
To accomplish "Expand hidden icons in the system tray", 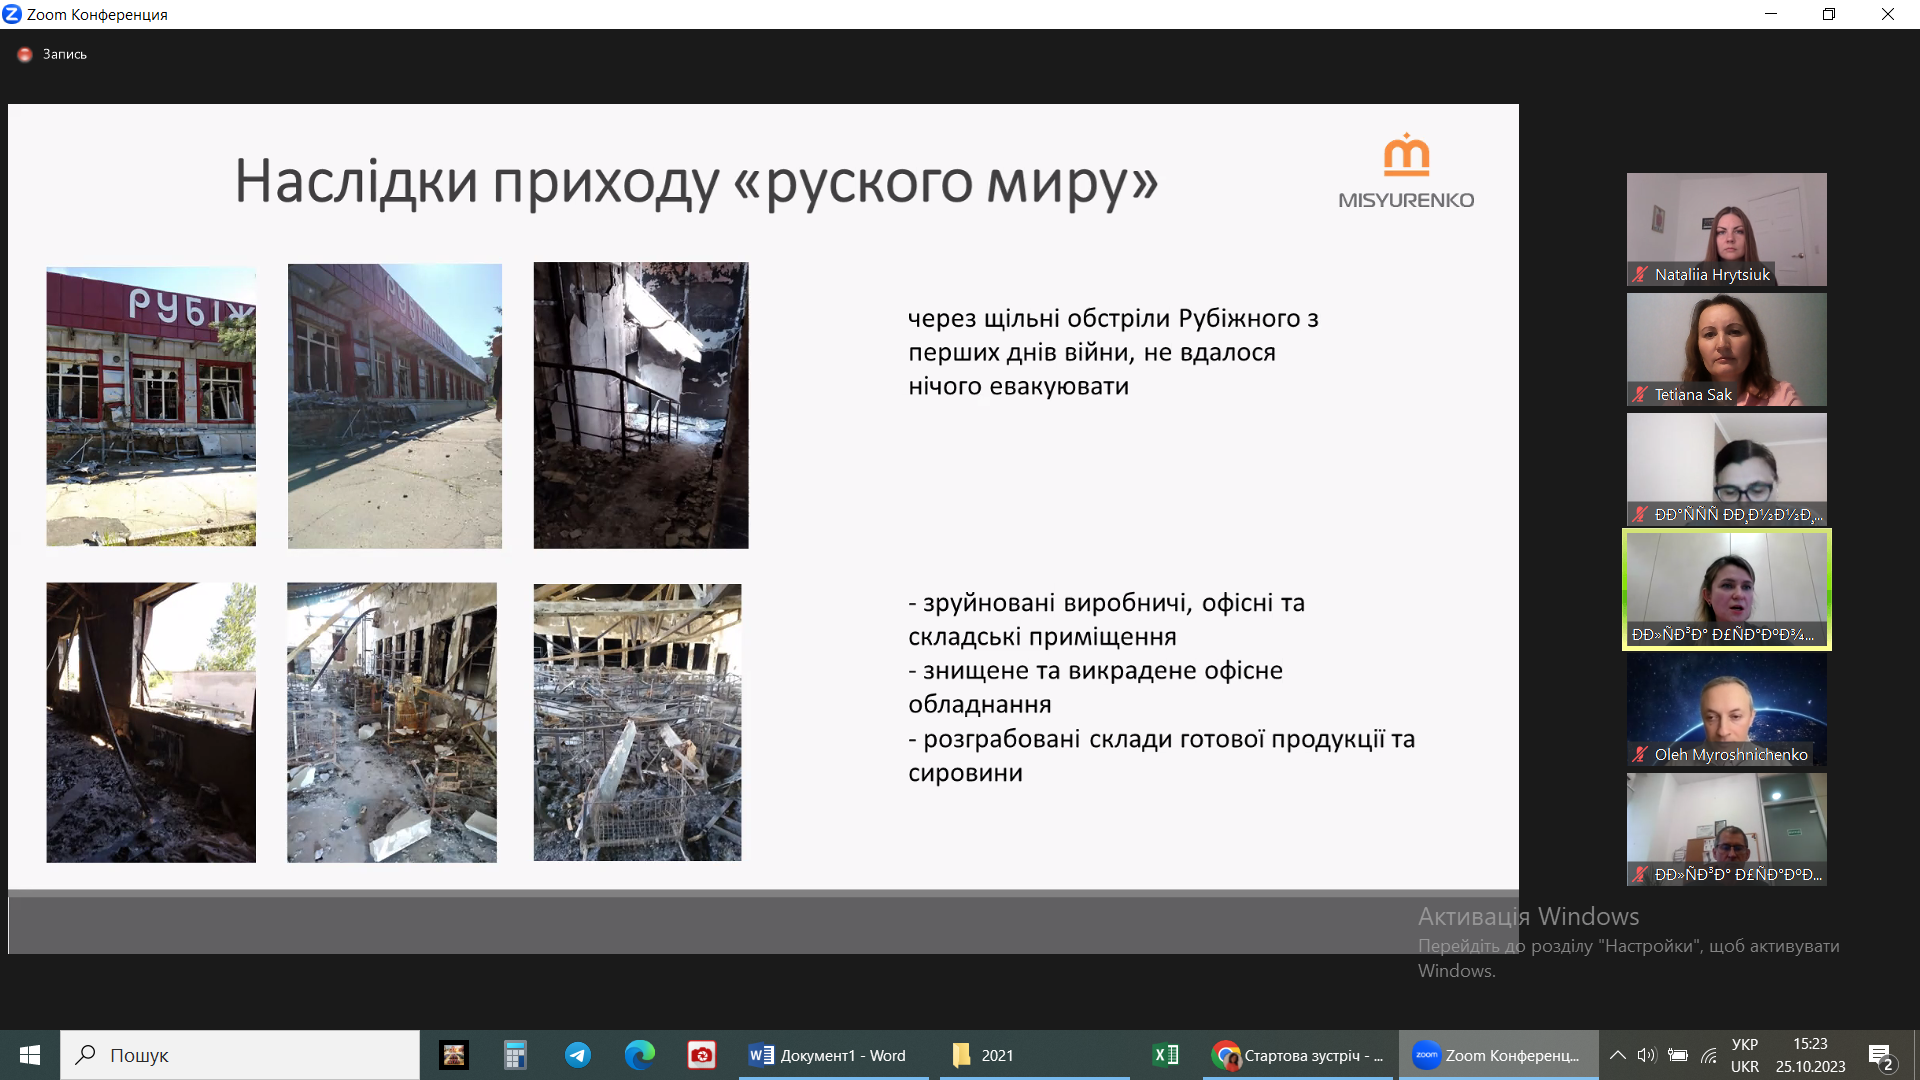I will coord(1618,1055).
